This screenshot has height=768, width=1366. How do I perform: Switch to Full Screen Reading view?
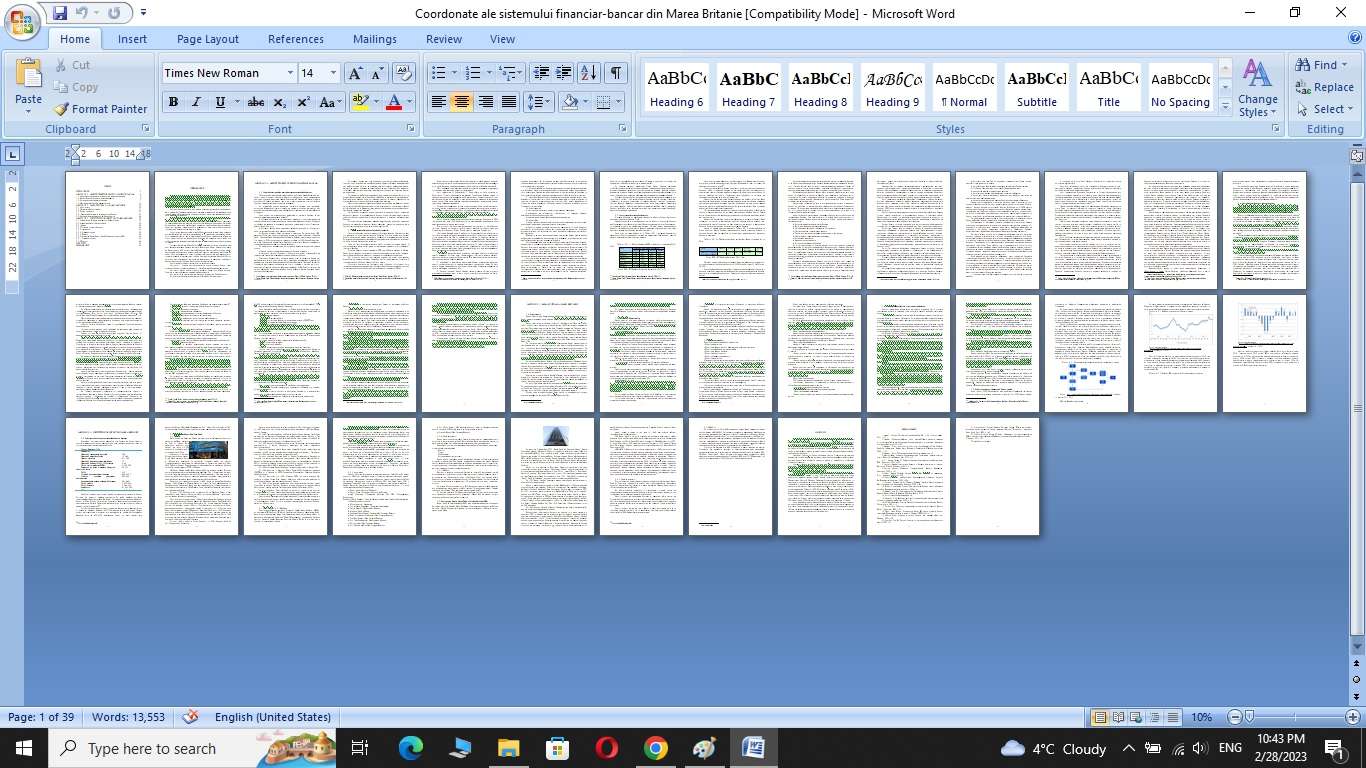point(1117,717)
